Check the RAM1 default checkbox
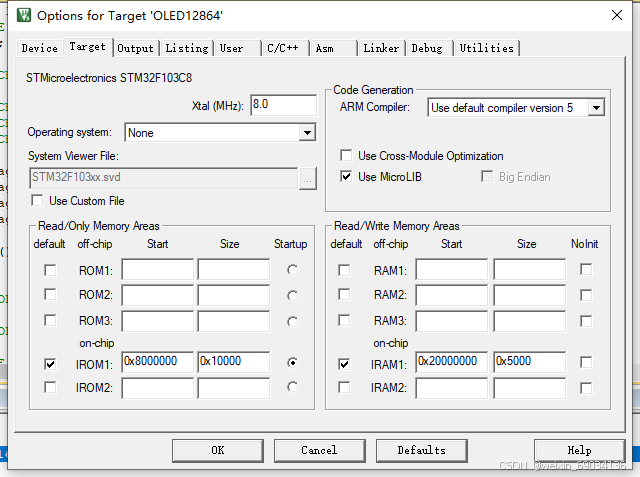This screenshot has height=477, width=640. pyautogui.click(x=344, y=270)
